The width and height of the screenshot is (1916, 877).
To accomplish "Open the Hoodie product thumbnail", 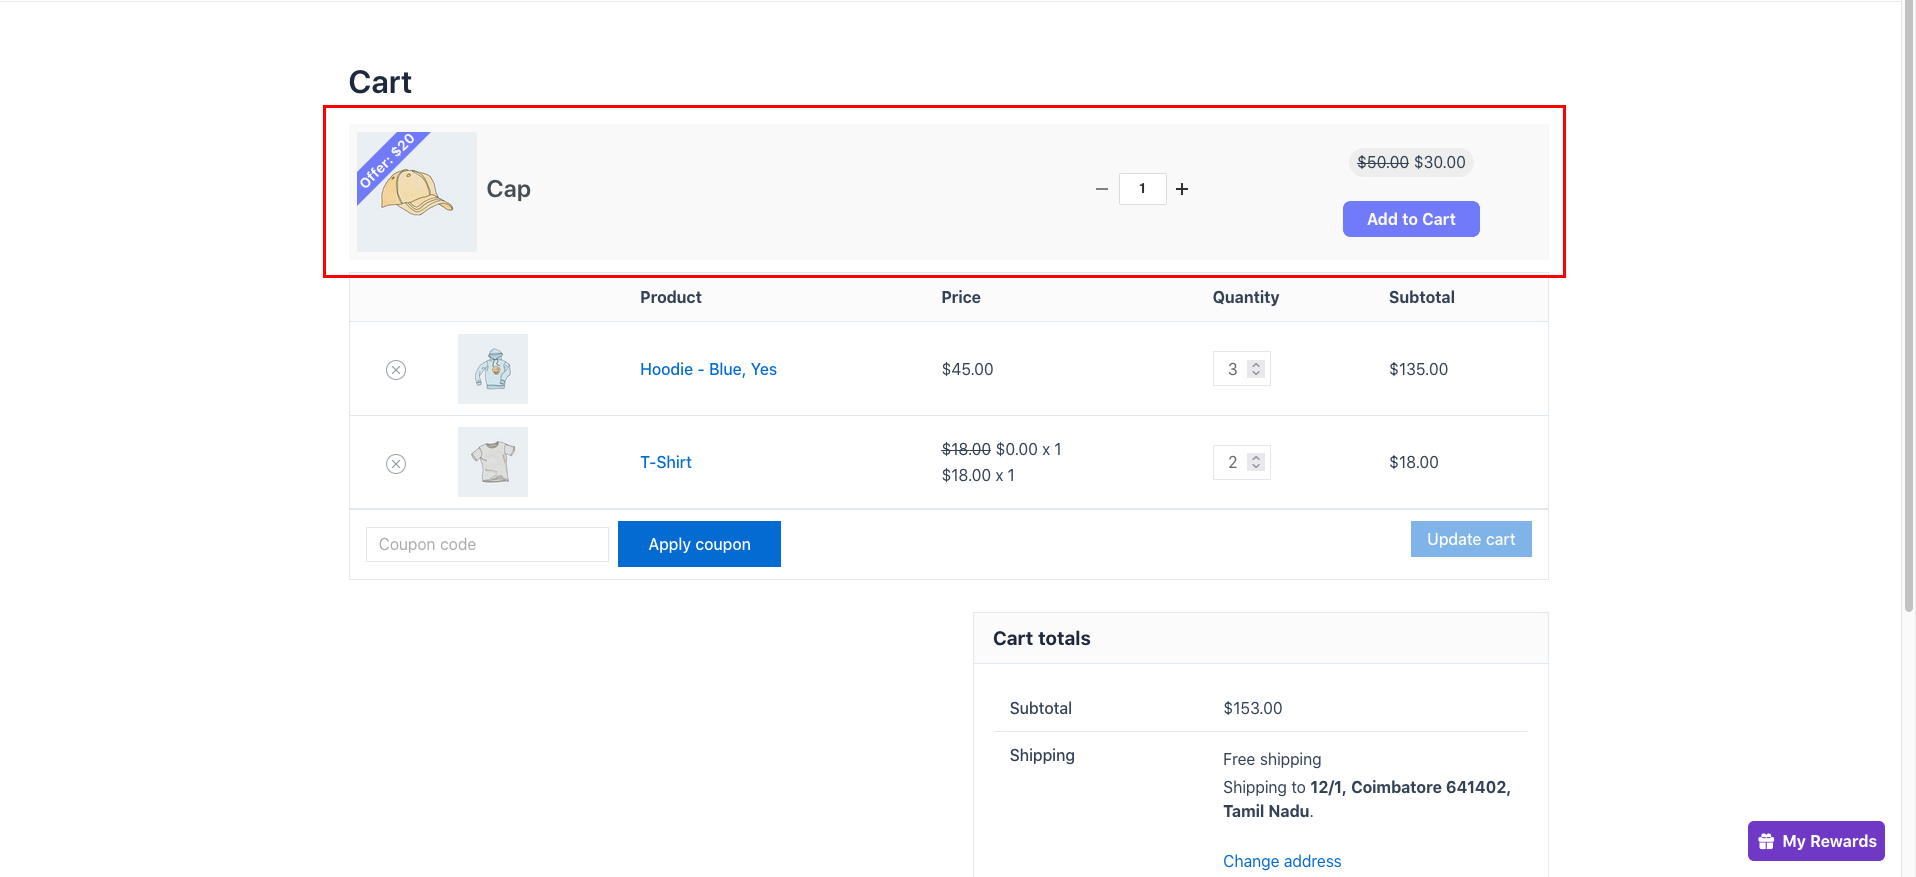I will (x=493, y=369).
